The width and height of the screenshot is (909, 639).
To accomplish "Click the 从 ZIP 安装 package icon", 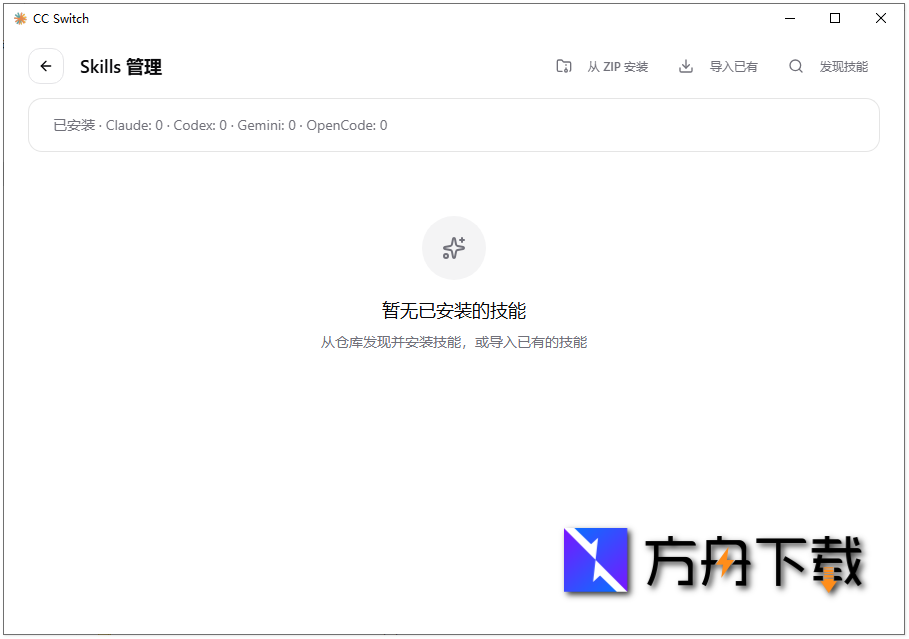I will 564,66.
